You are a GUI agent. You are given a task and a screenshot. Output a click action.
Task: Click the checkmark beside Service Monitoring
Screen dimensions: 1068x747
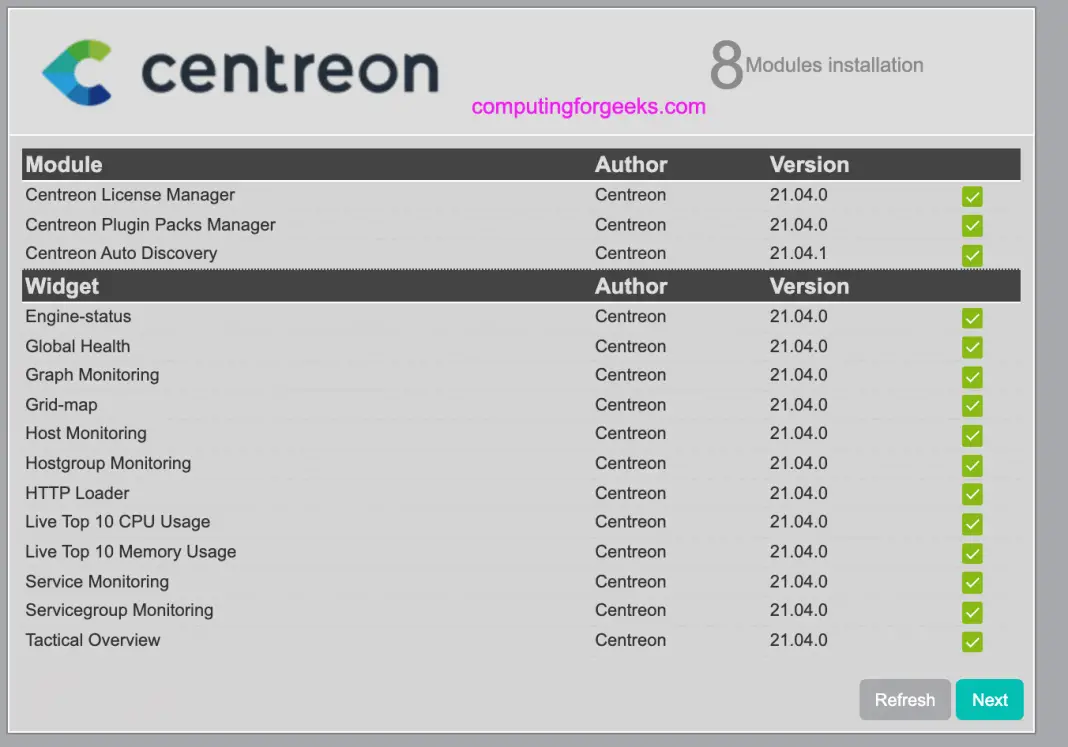pyautogui.click(x=972, y=582)
